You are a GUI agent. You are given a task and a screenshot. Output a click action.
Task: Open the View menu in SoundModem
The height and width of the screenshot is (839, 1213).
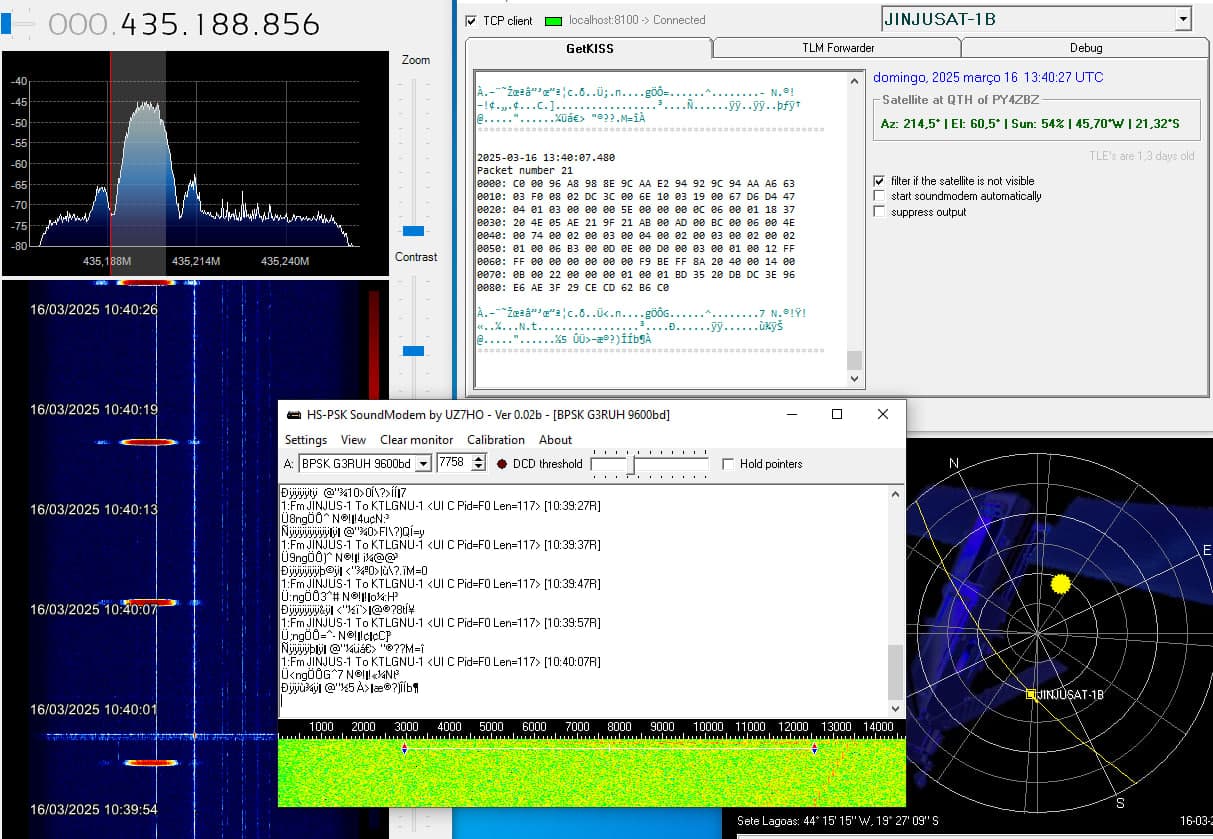(353, 440)
